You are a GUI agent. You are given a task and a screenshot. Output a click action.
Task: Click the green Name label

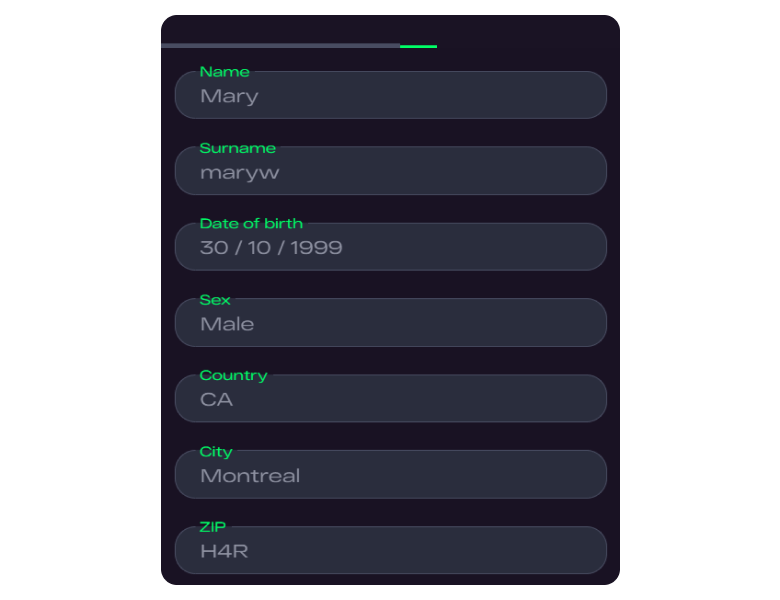point(224,72)
